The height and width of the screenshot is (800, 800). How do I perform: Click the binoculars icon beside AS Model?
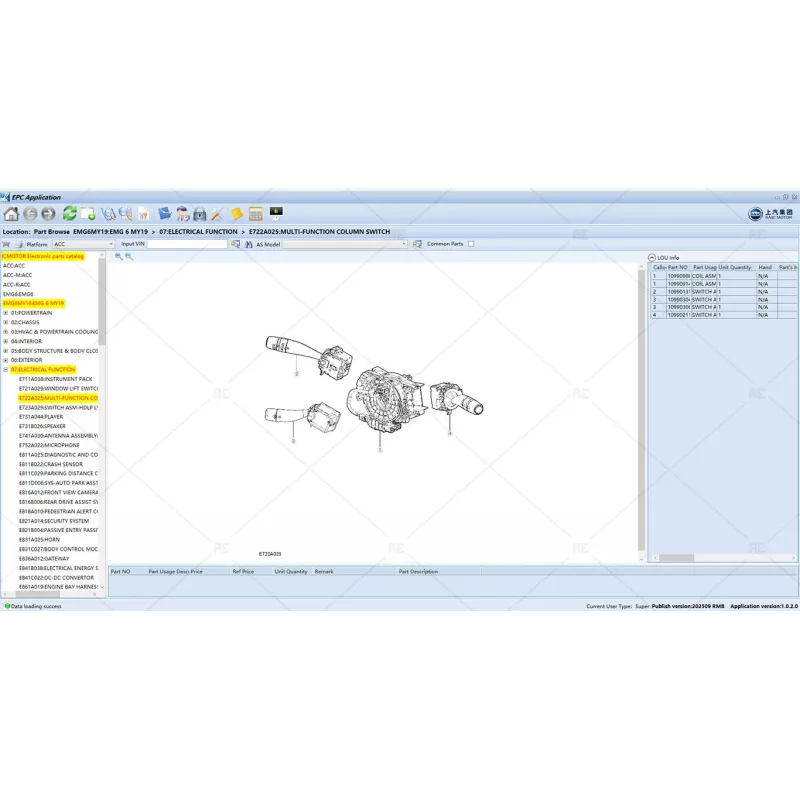247,244
